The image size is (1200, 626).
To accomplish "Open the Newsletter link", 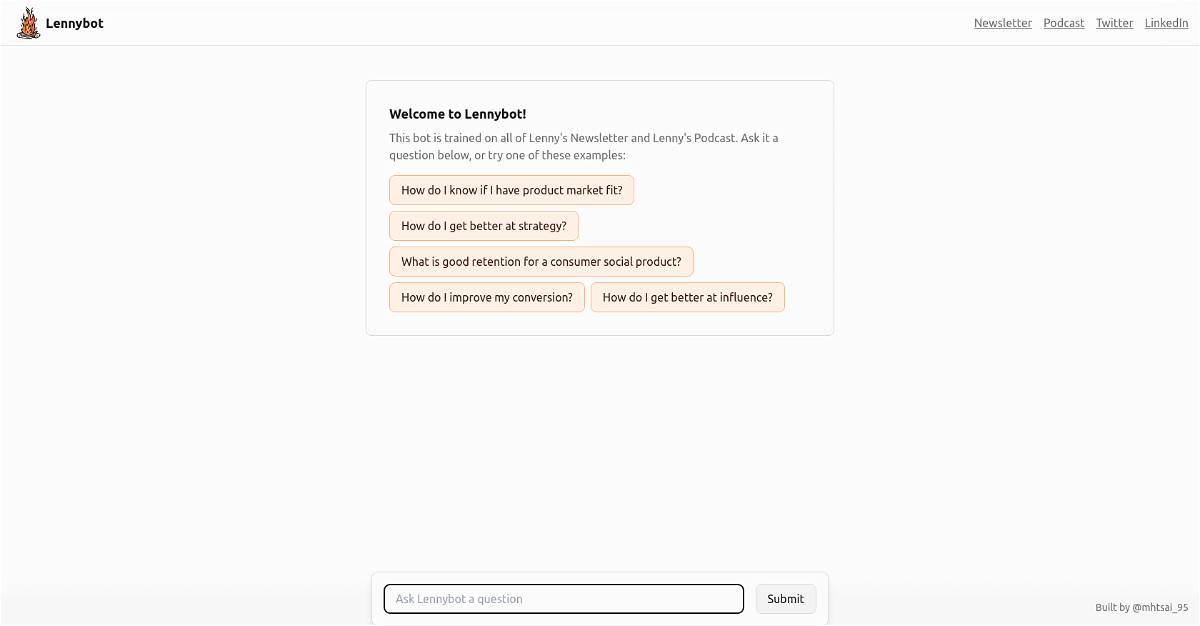I will (x=1002, y=23).
